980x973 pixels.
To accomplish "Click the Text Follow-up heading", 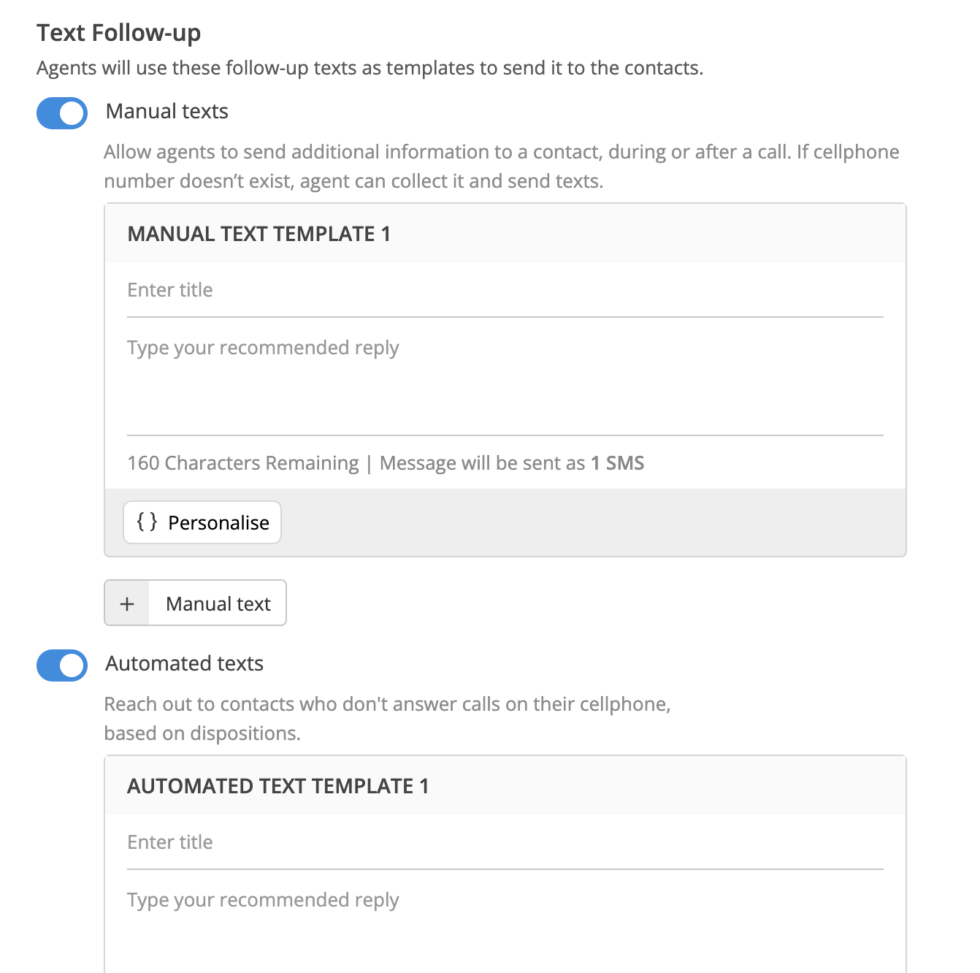I will 119,32.
